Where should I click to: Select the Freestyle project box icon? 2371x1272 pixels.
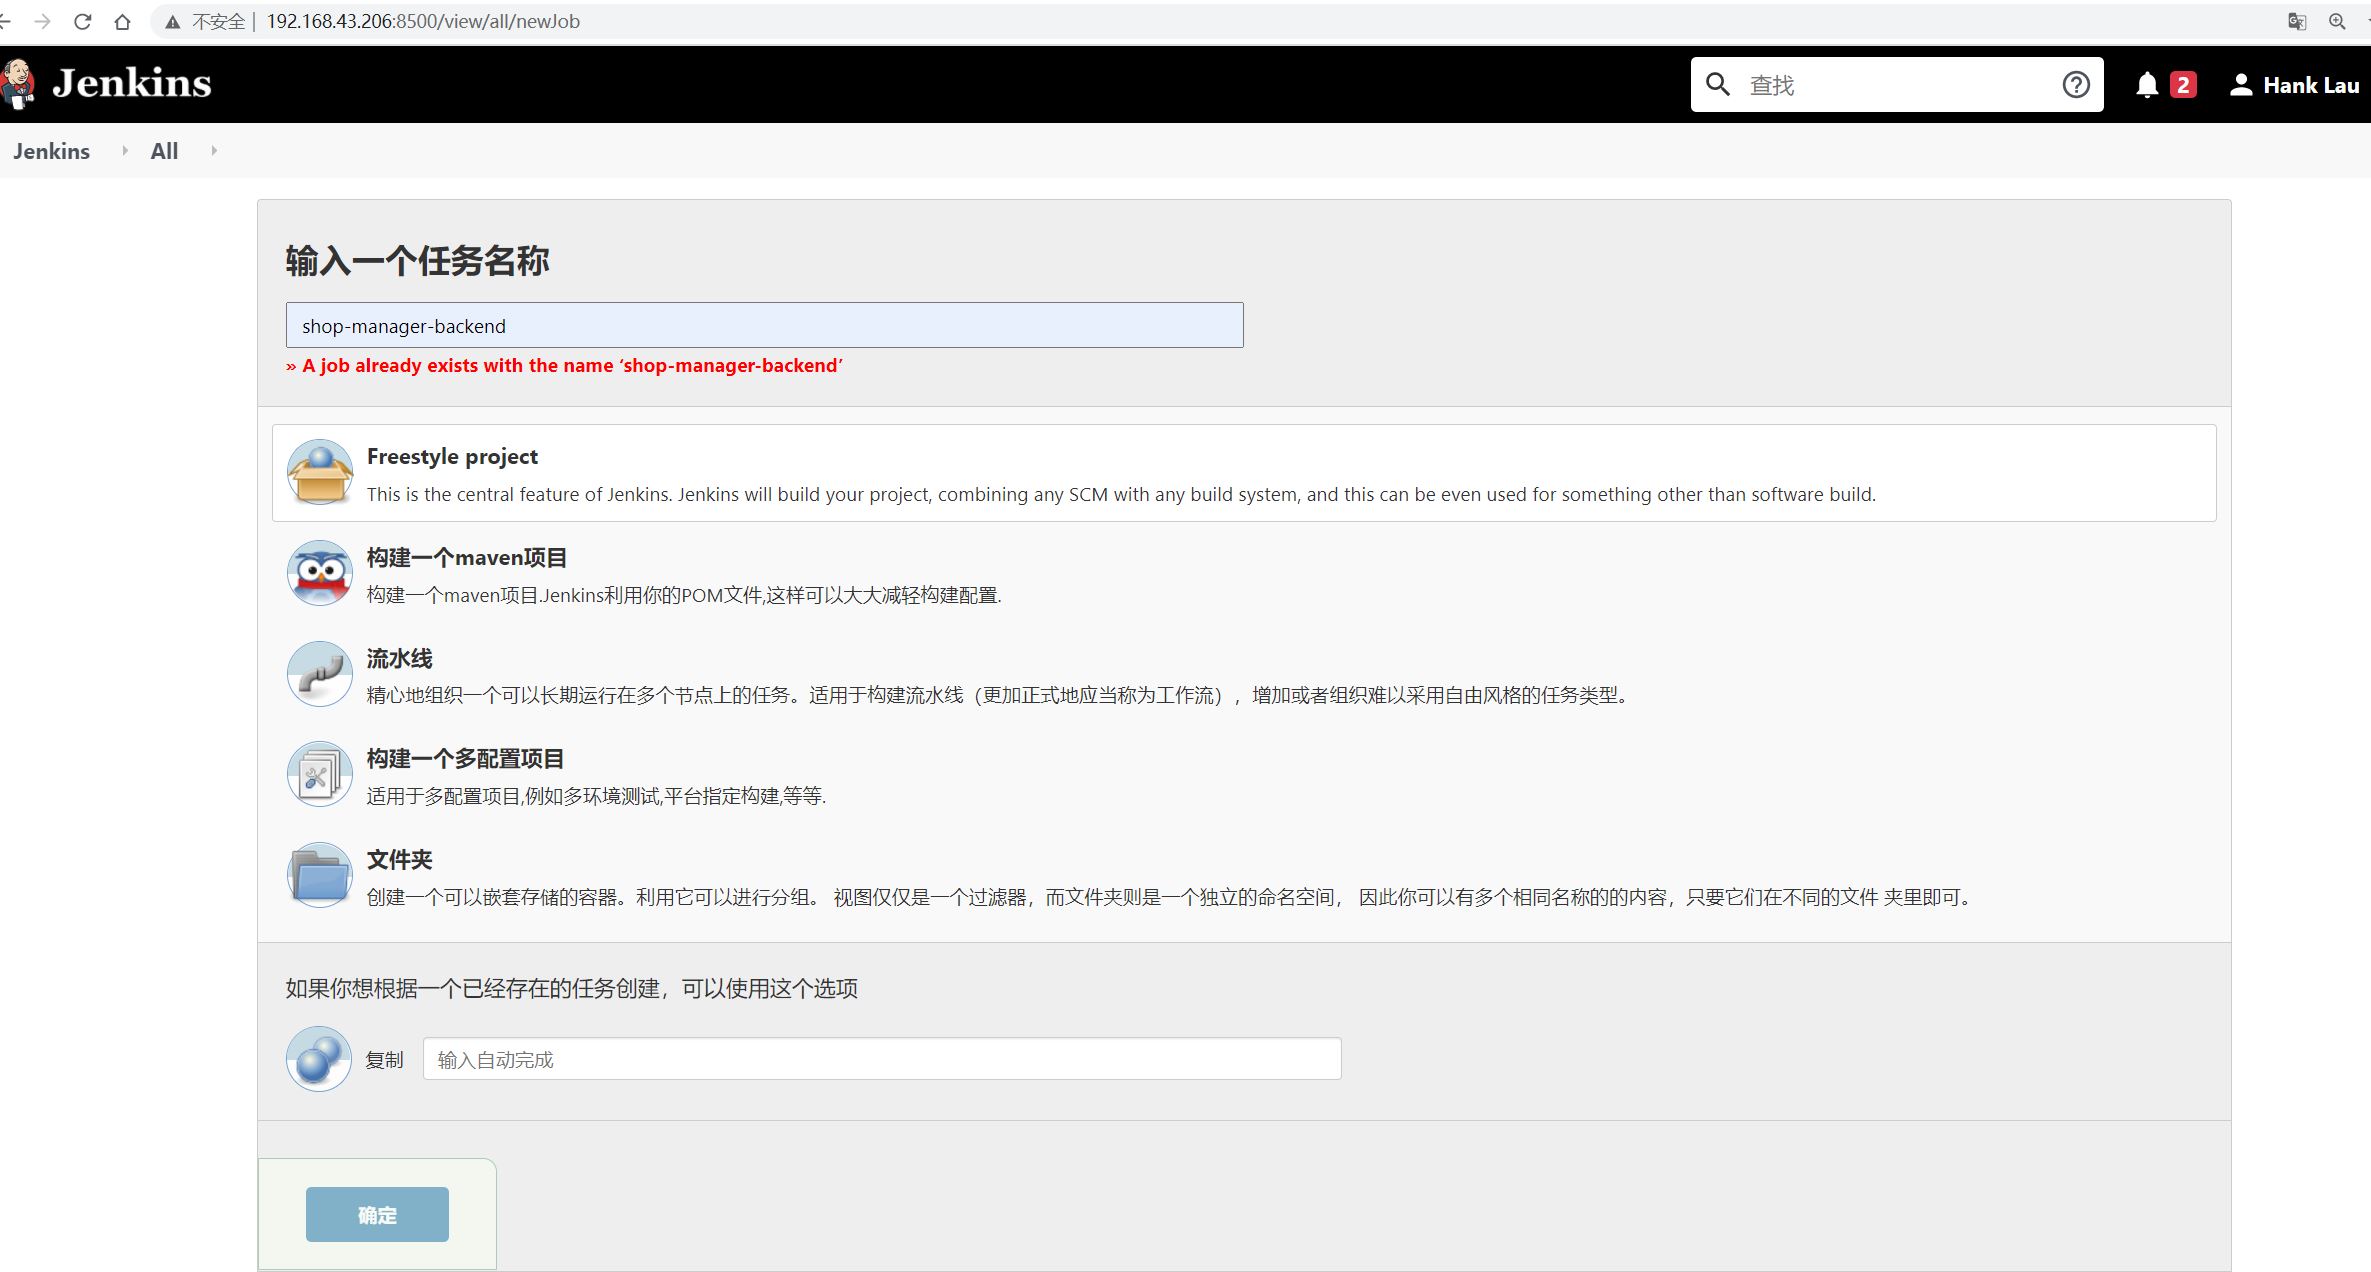319,472
